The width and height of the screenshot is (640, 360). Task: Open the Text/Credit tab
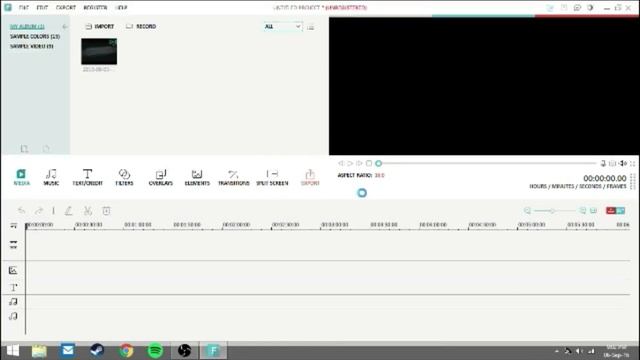pos(87,178)
